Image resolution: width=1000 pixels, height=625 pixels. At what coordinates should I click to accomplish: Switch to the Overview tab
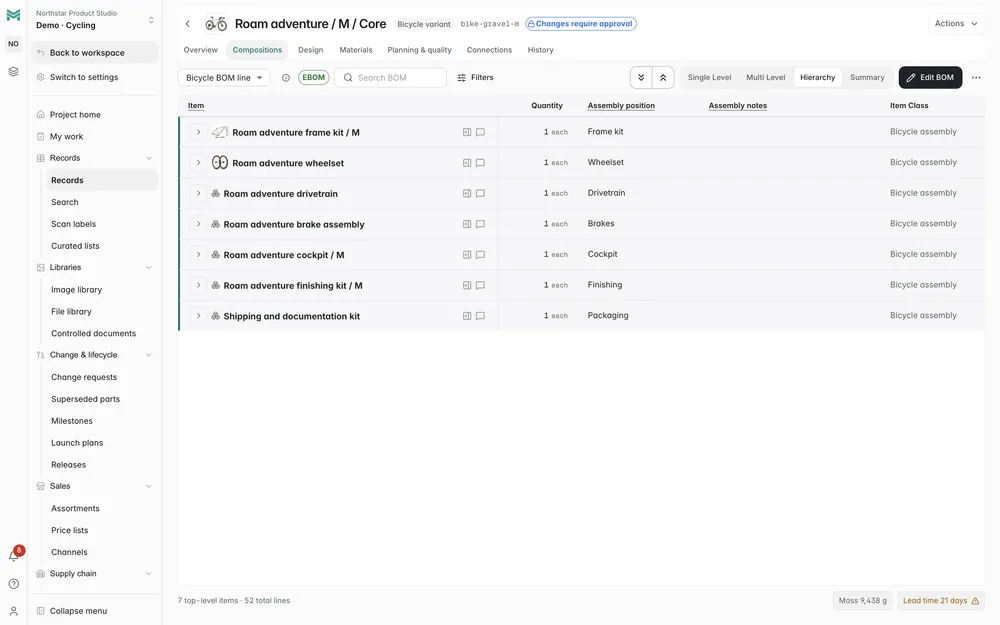pos(200,50)
